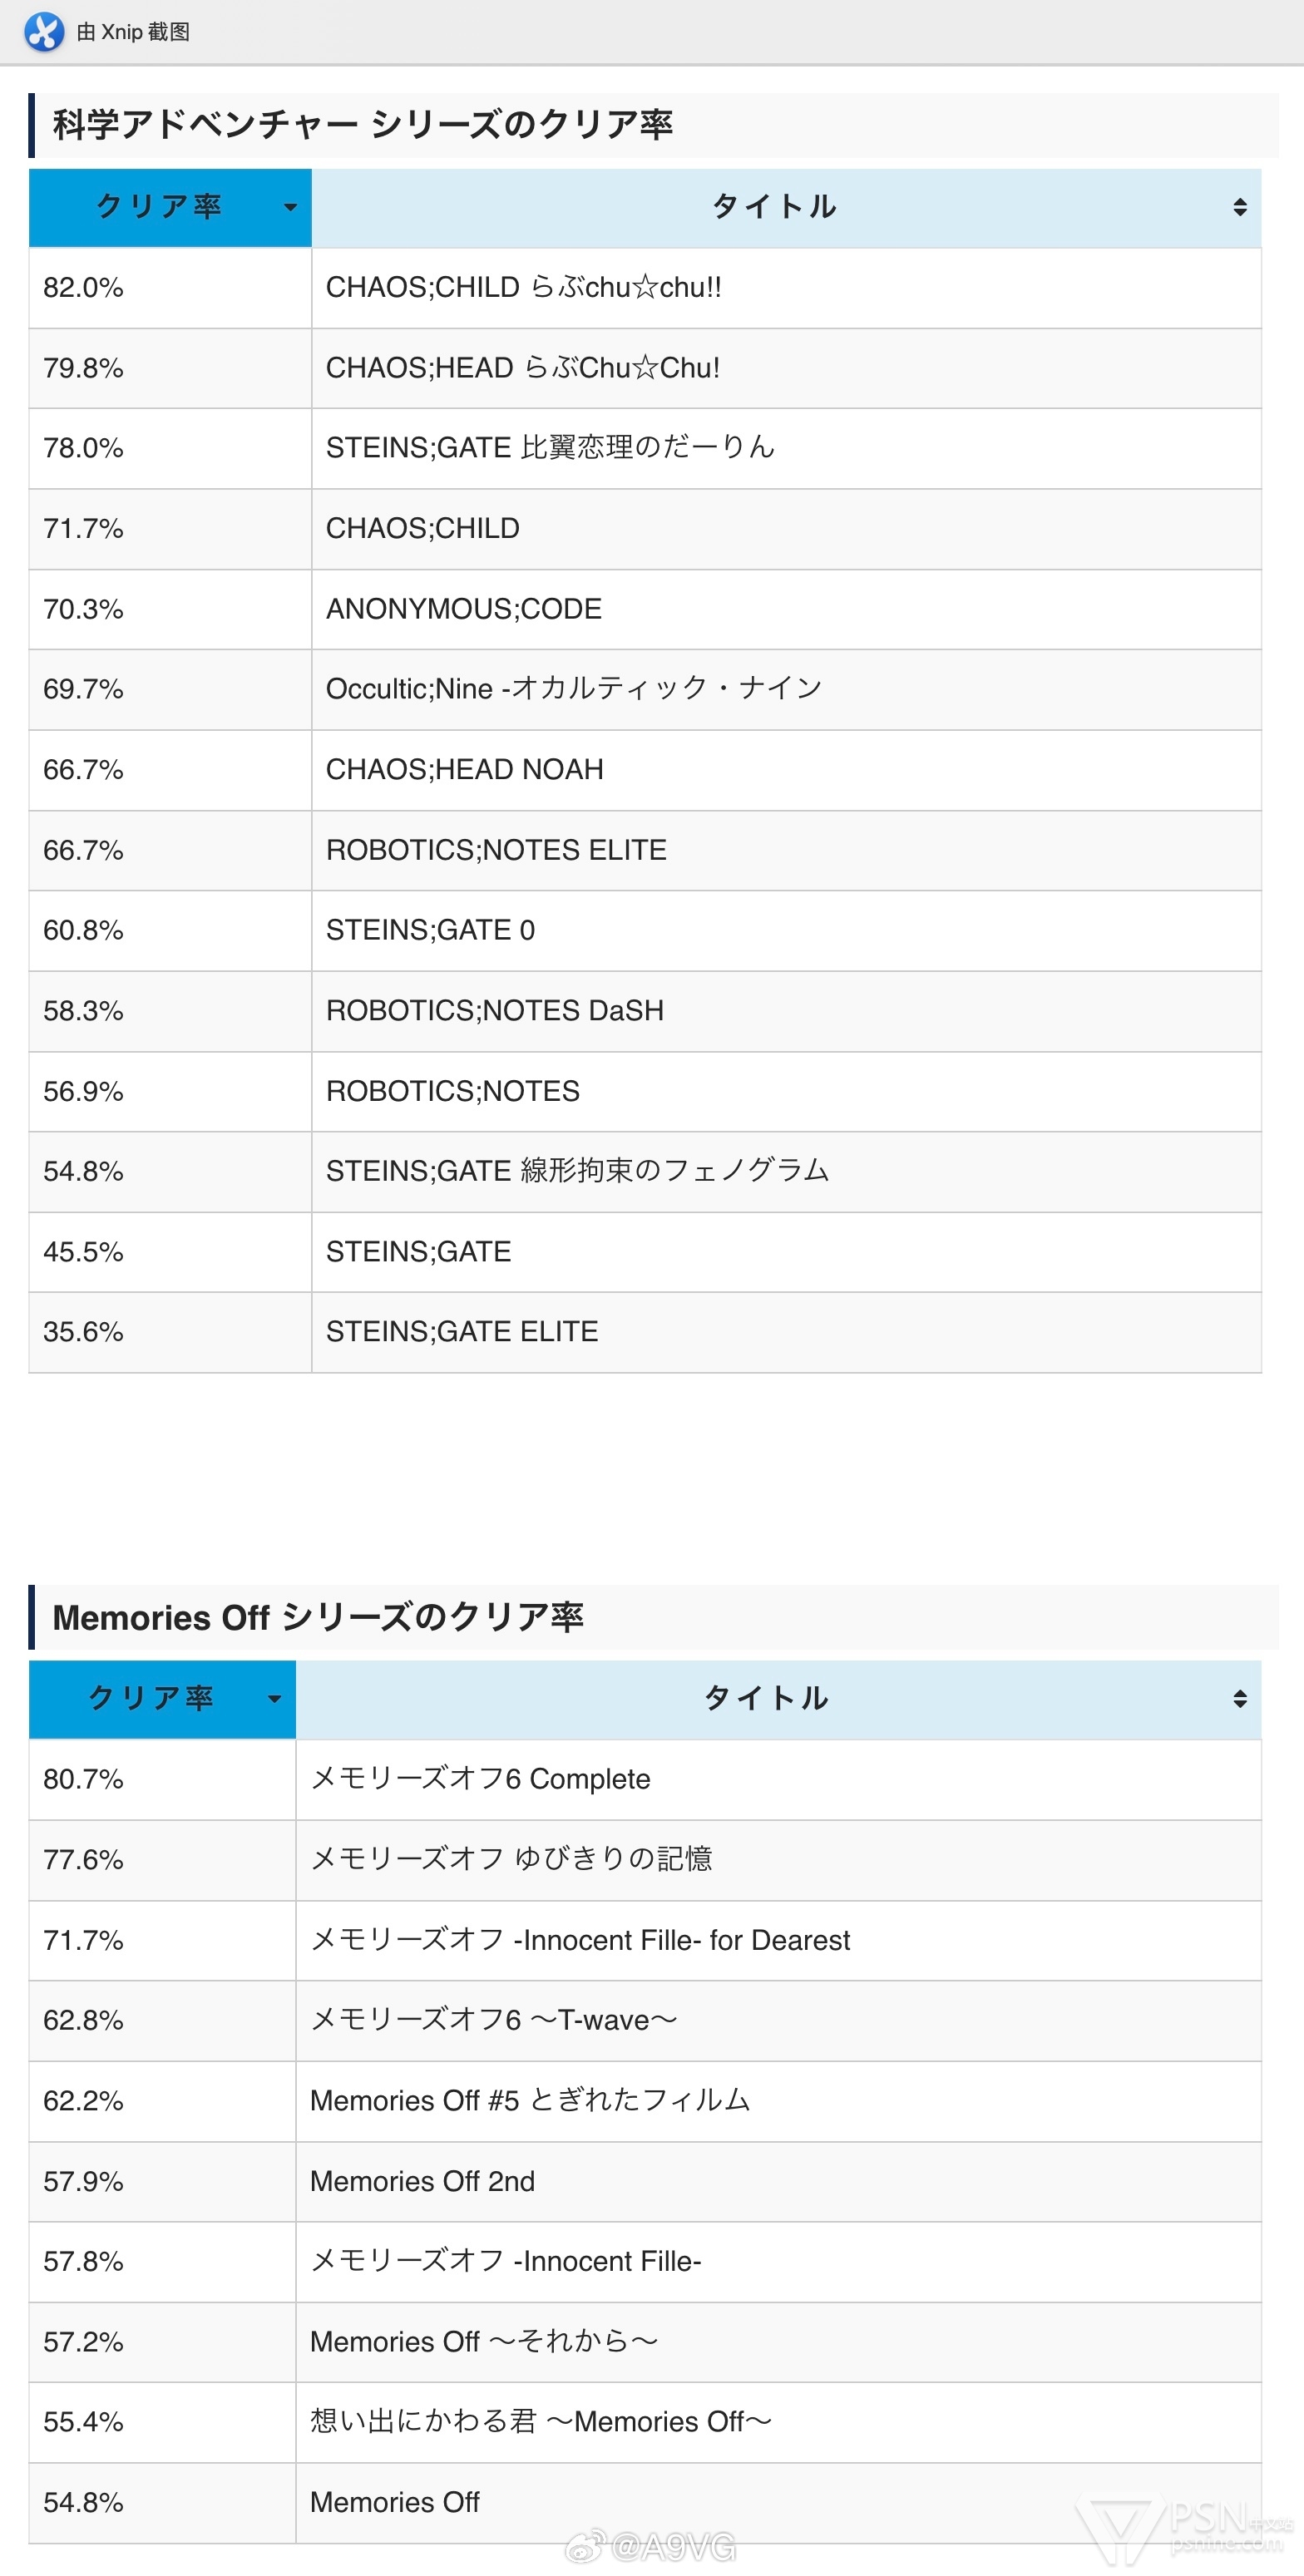This screenshot has width=1304, height=2576.
Task: Click the 科学アドベンチャー series heading
Action: (363, 125)
